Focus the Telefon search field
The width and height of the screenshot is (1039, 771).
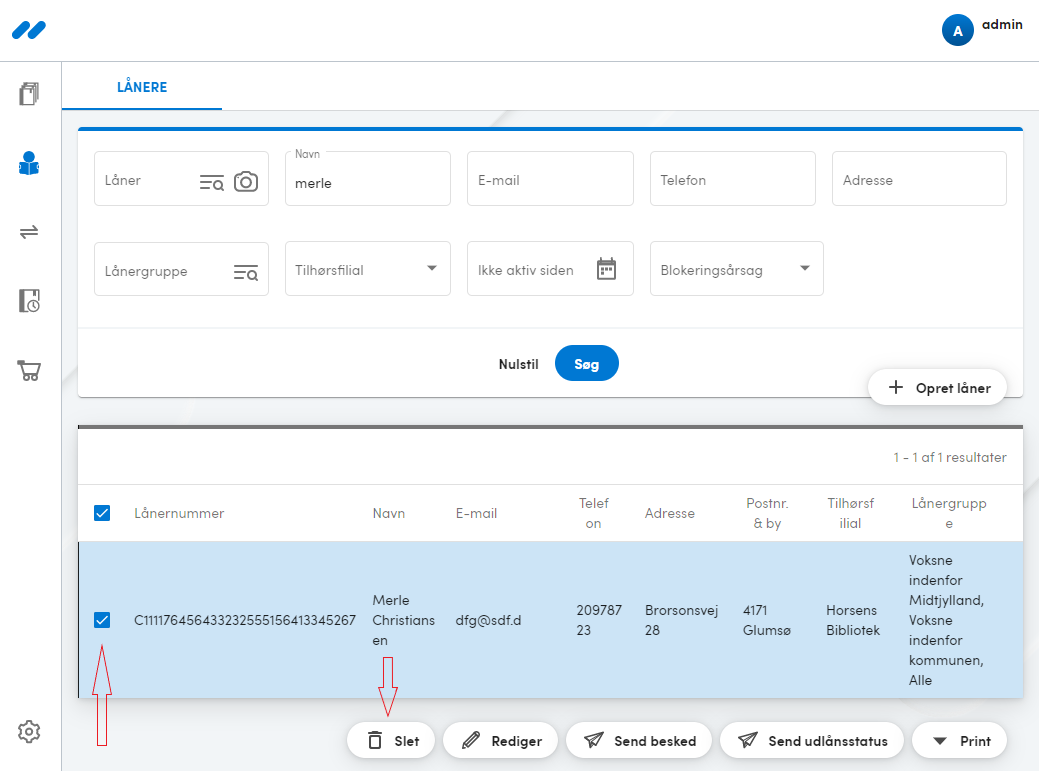click(733, 179)
